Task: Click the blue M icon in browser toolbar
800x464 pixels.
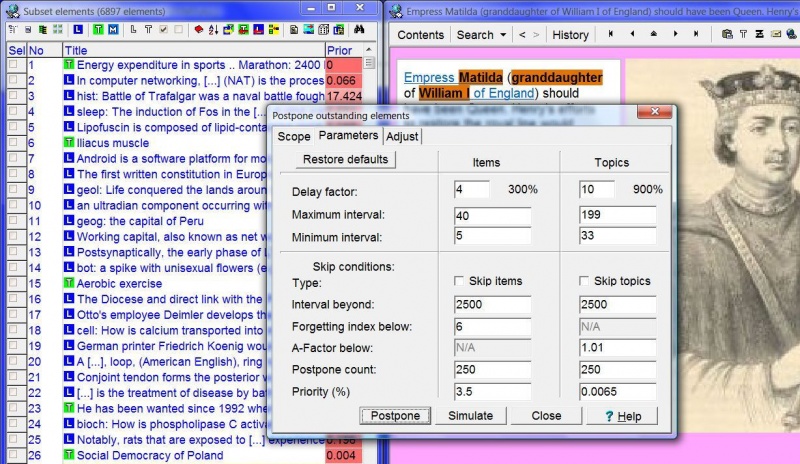Action: click(x=113, y=30)
